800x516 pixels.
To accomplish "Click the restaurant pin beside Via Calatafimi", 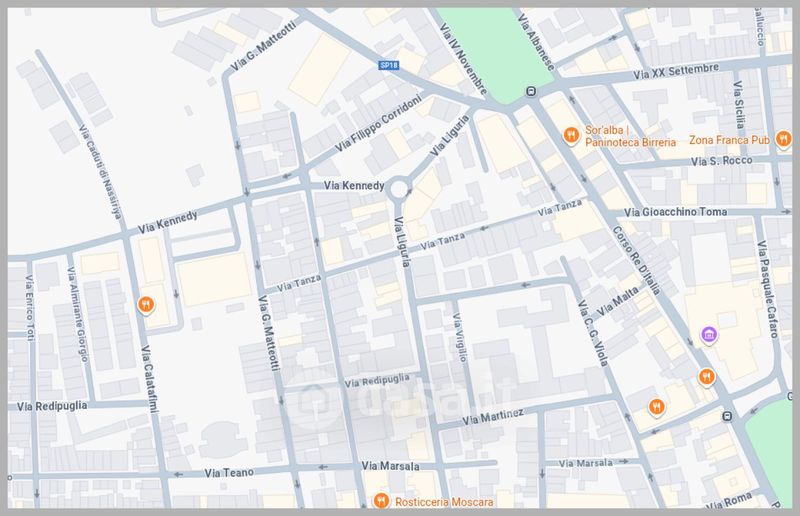I will click(x=146, y=305).
